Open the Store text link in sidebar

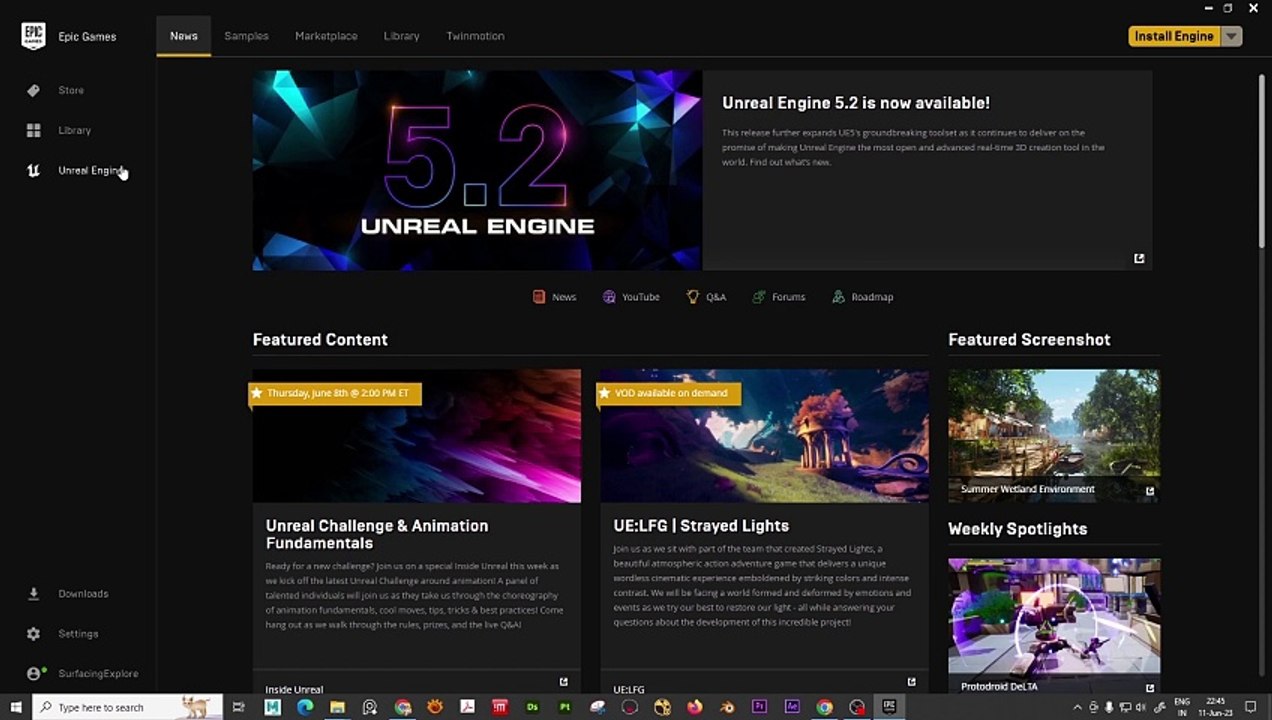click(71, 90)
